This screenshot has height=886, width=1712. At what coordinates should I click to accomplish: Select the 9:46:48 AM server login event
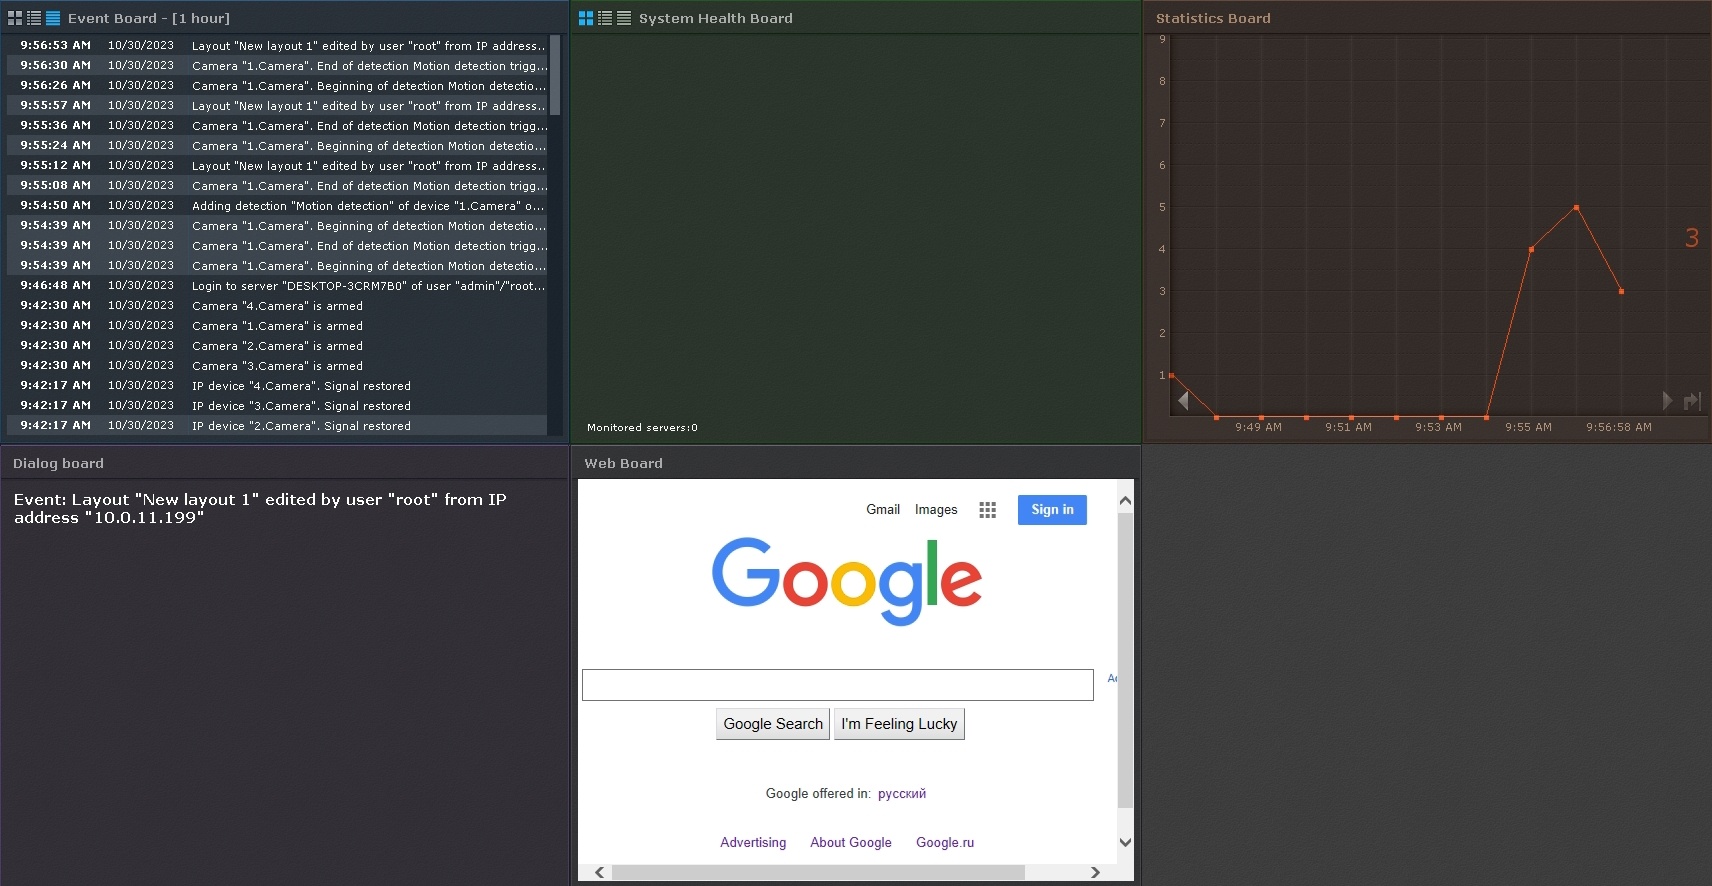click(277, 286)
